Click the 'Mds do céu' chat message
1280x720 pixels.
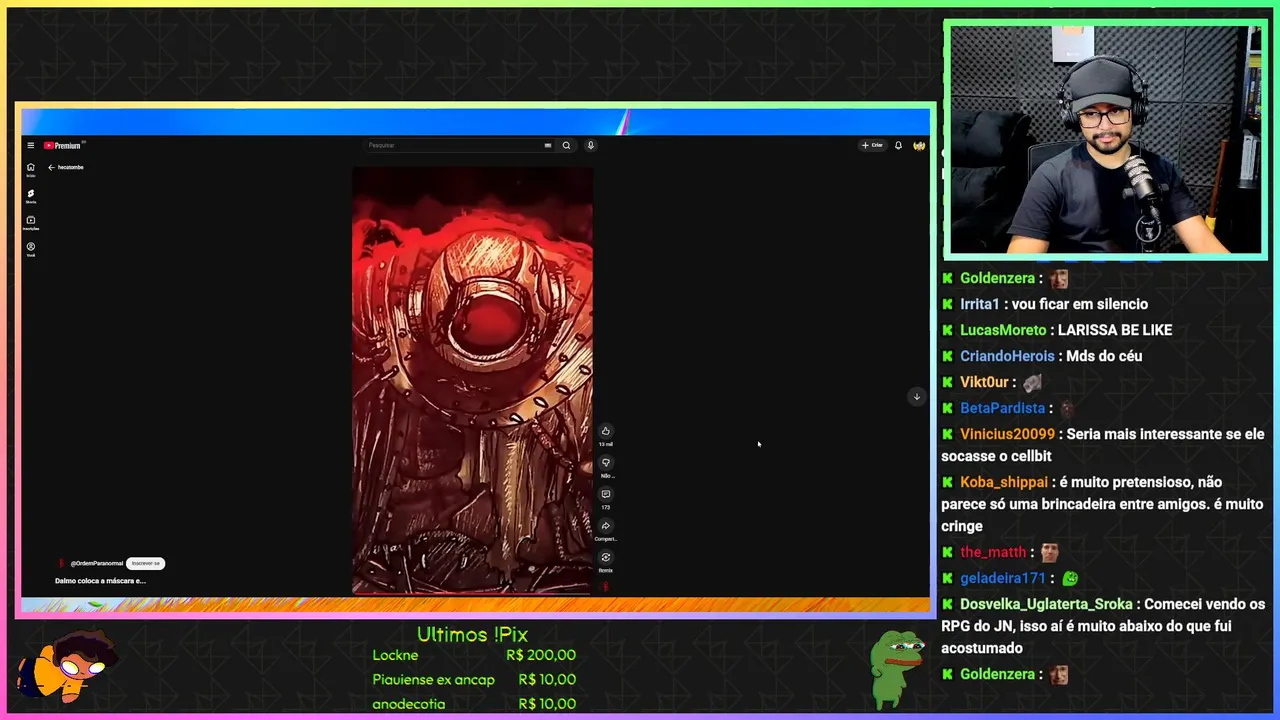coord(1104,356)
